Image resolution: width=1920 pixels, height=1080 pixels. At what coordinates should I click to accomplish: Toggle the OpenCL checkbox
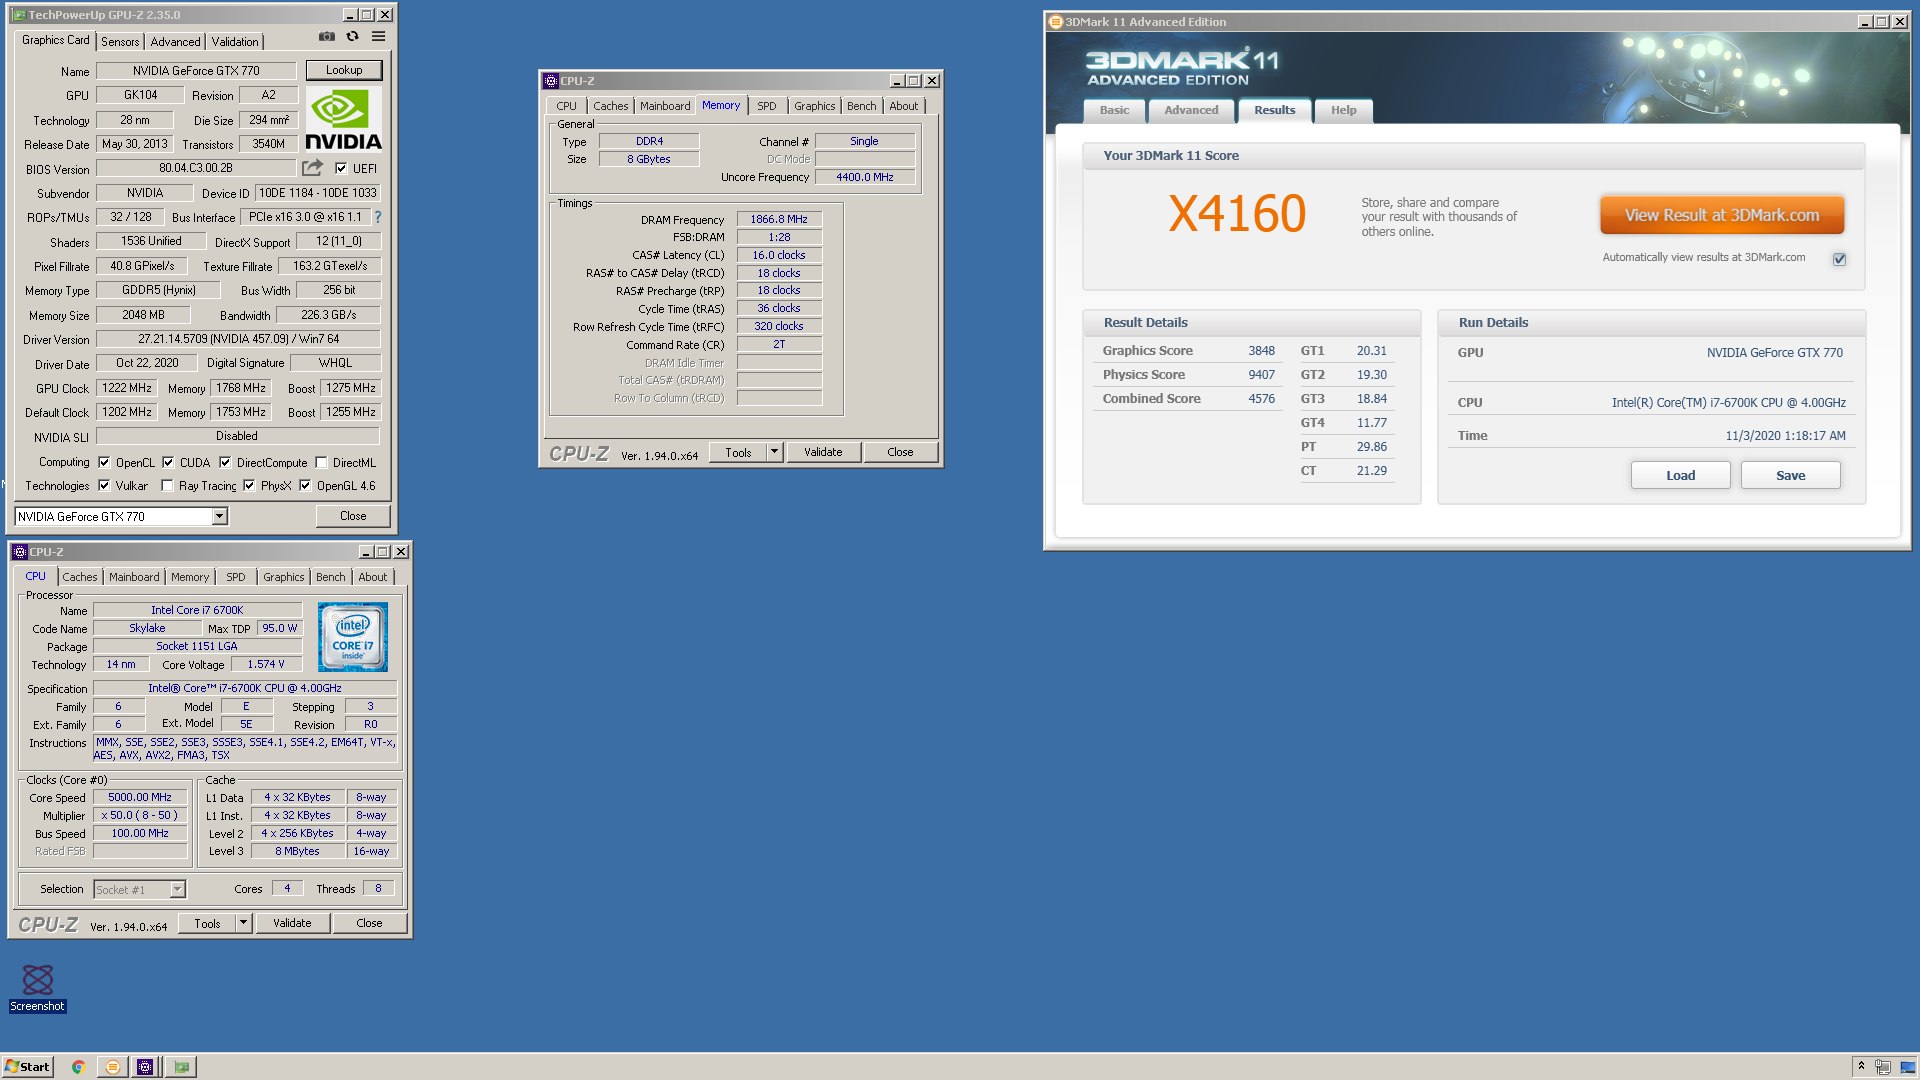(104, 463)
